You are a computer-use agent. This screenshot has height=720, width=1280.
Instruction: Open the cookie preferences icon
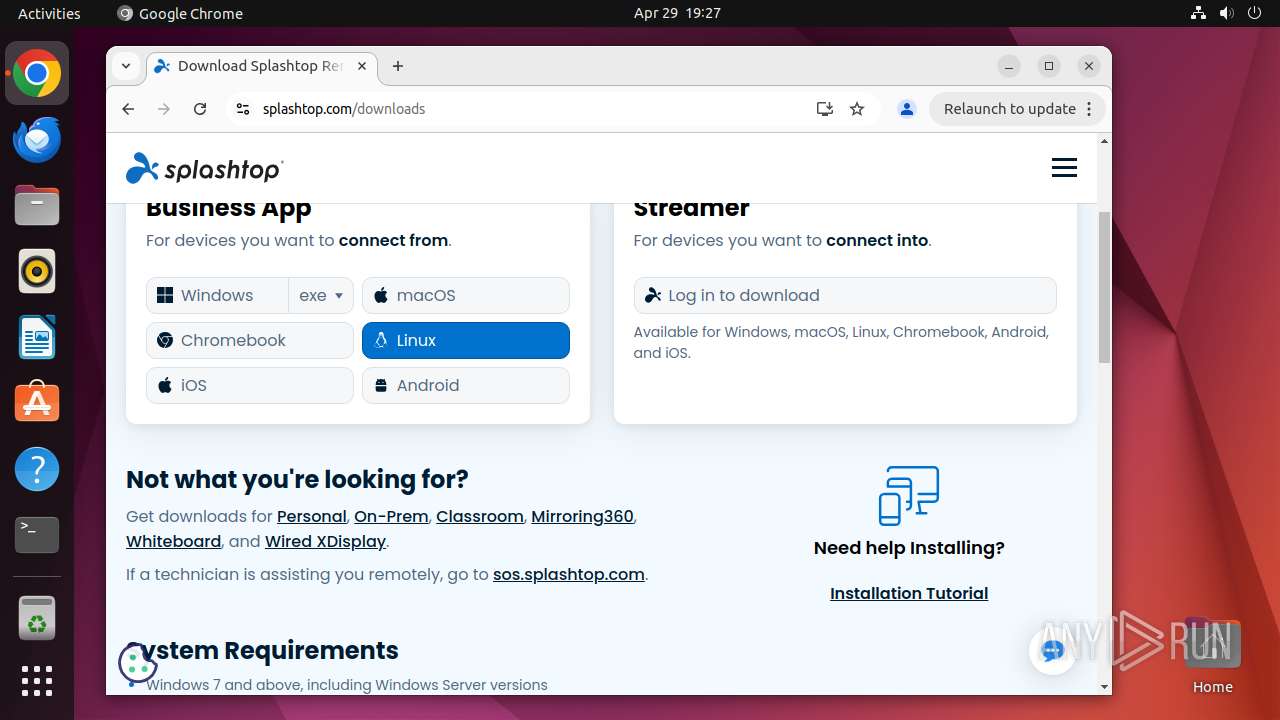pos(138,663)
